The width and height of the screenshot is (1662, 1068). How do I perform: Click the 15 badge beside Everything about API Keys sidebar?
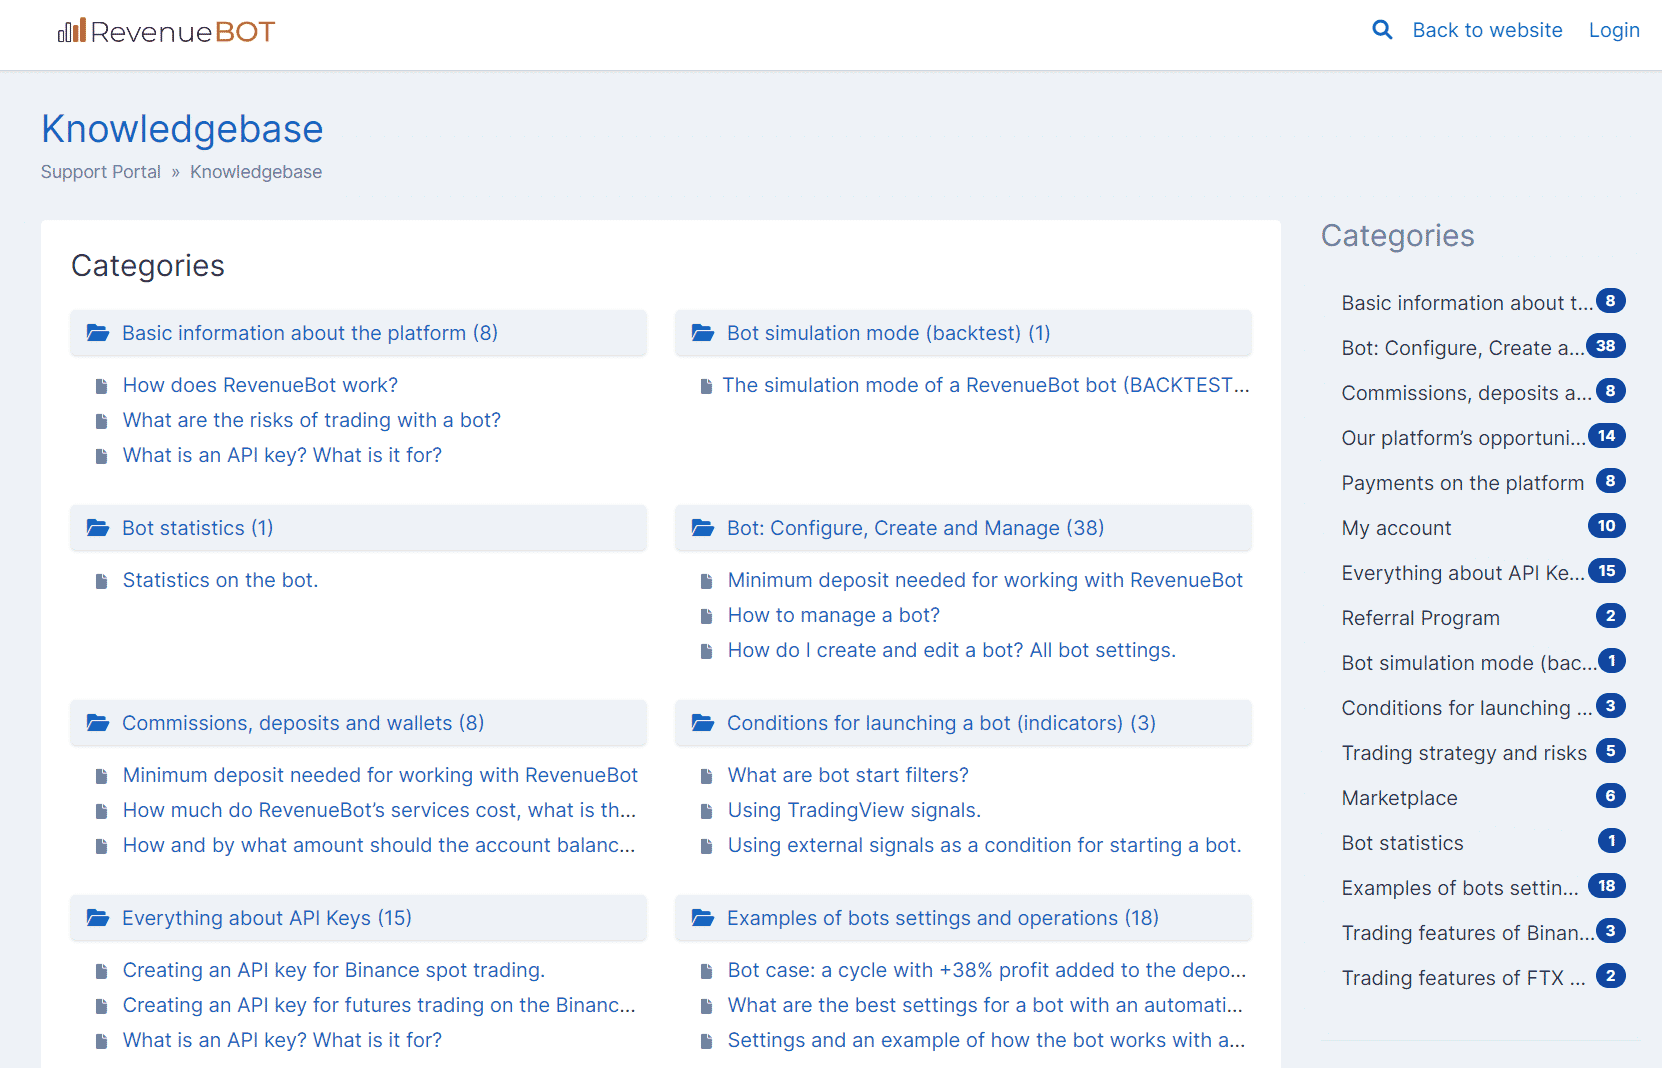coord(1607,571)
